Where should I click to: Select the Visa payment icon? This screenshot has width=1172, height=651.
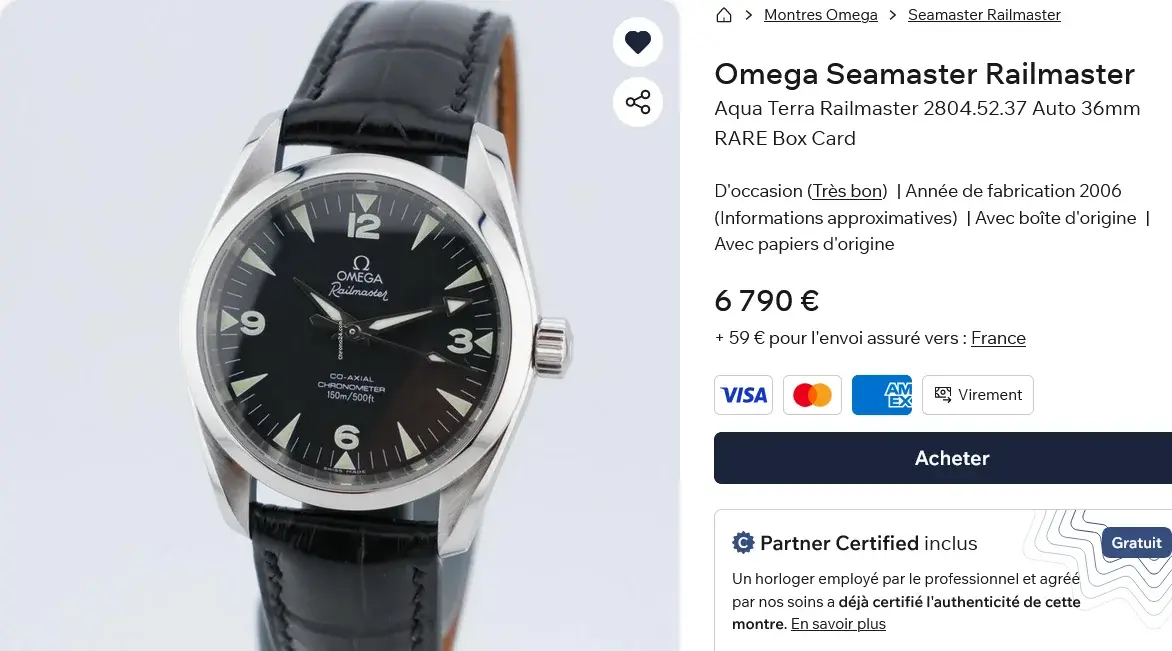(x=743, y=394)
